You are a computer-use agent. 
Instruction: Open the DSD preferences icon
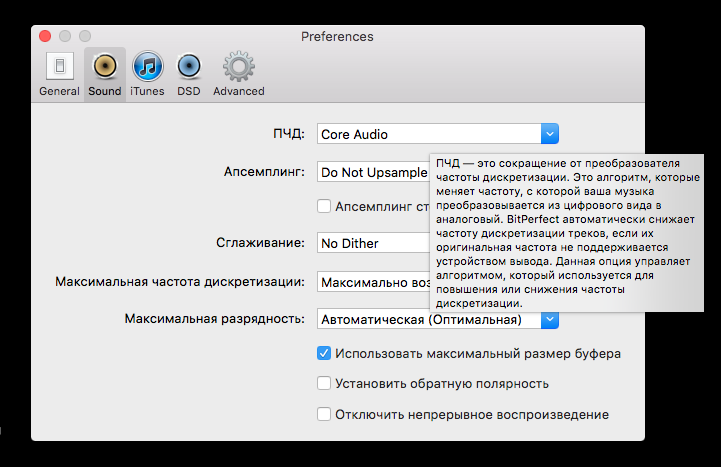click(189, 67)
